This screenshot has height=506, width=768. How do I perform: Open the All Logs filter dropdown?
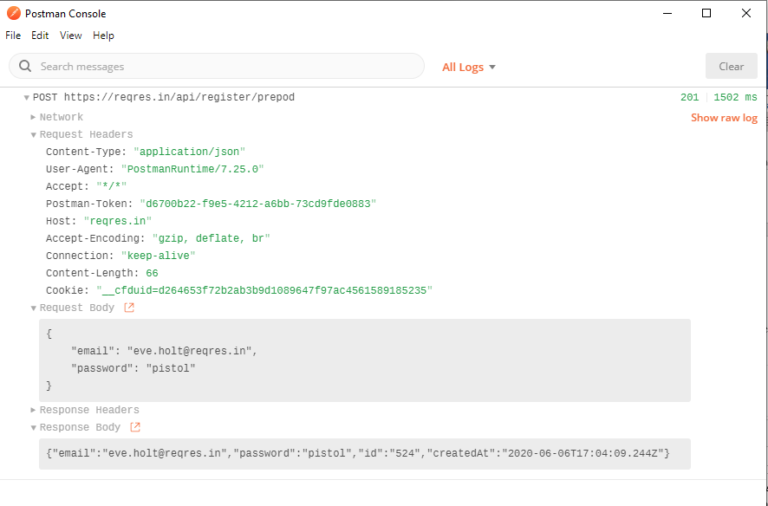point(469,67)
